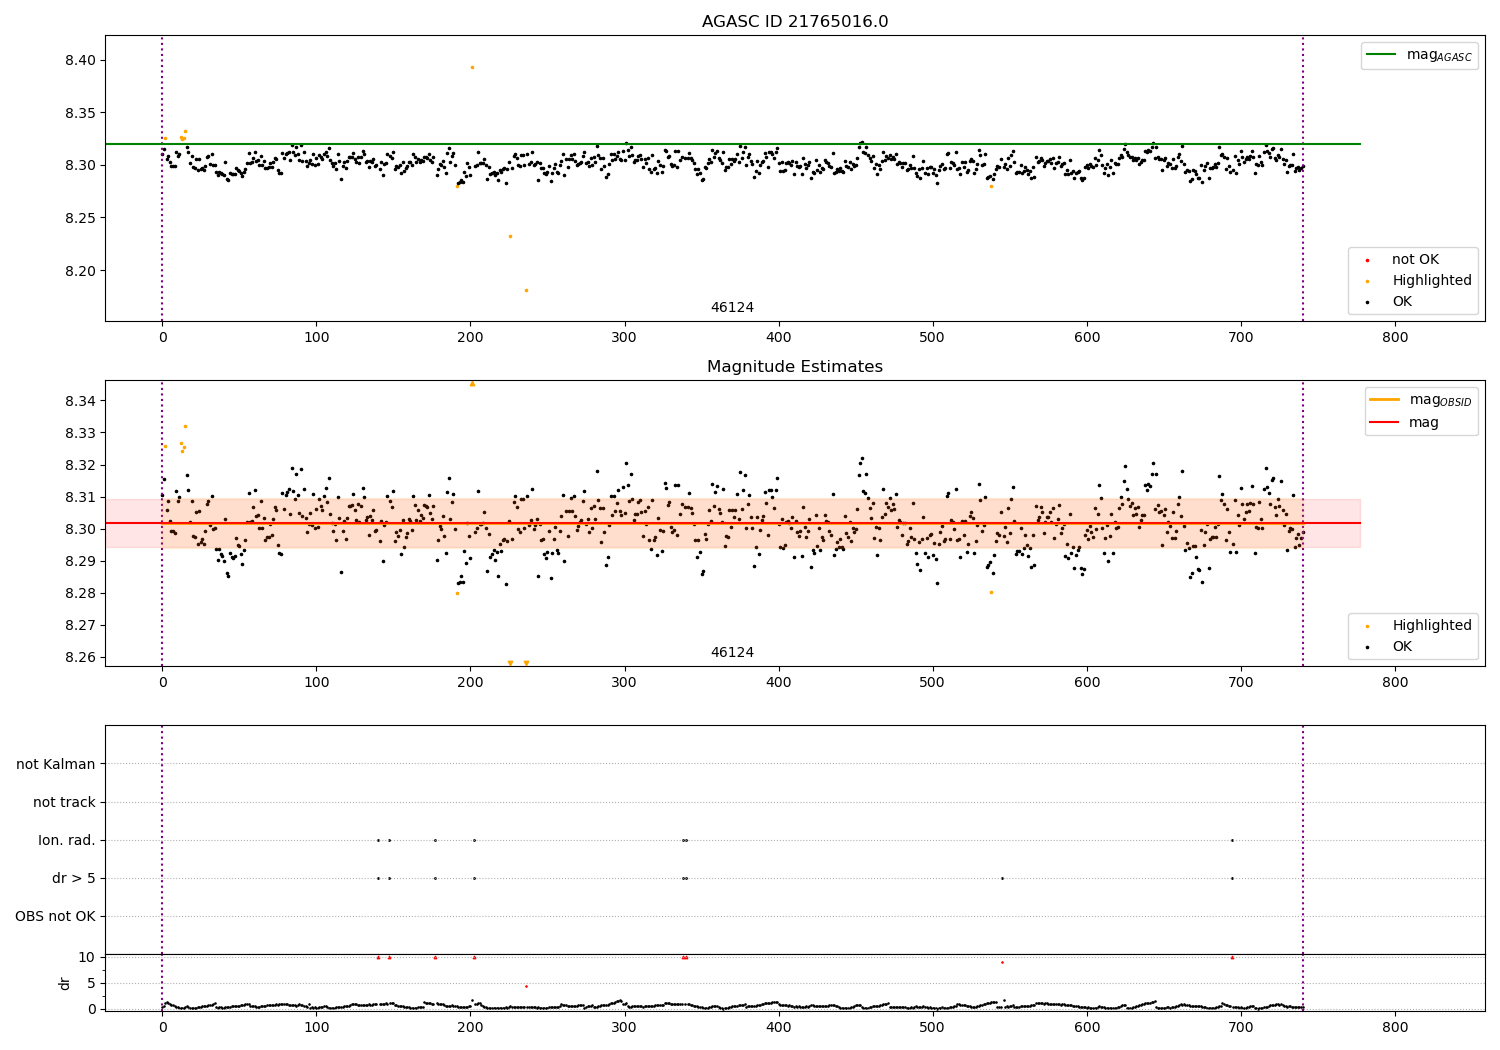Click the 8.34 y-axis tick label
The width and height of the screenshot is (1500, 1050).
point(81,401)
